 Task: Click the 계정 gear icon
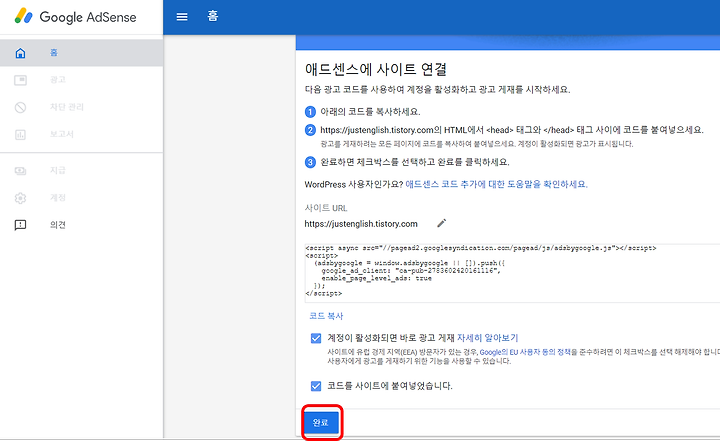pos(20,198)
